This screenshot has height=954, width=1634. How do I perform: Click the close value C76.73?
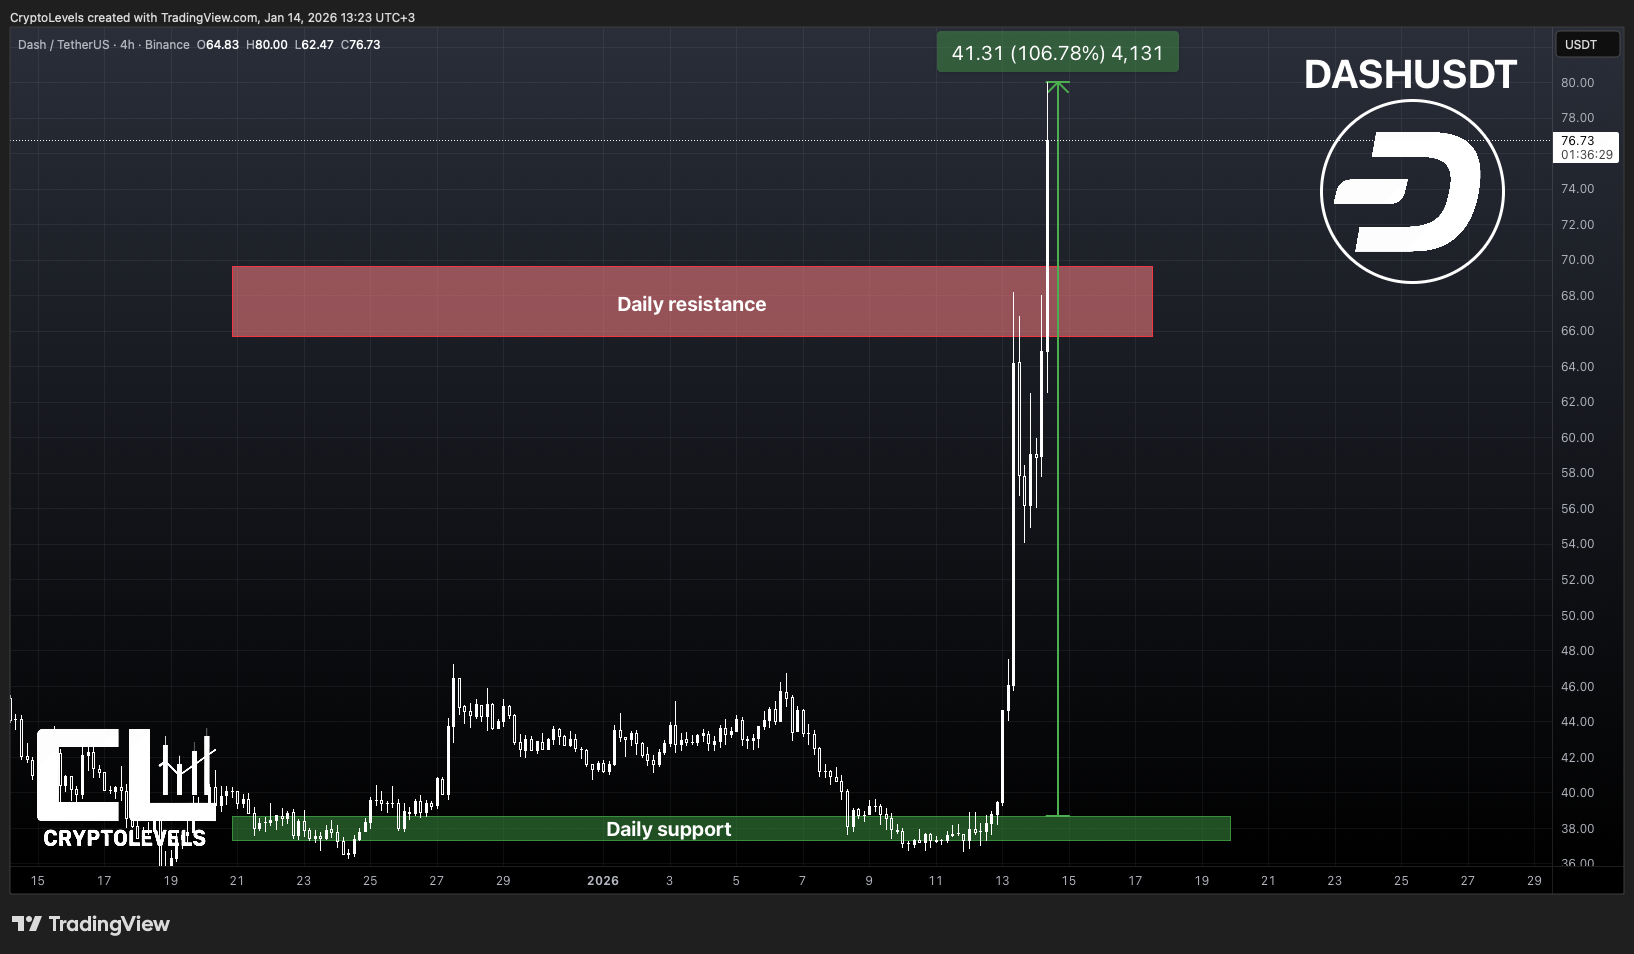[x=360, y=45]
